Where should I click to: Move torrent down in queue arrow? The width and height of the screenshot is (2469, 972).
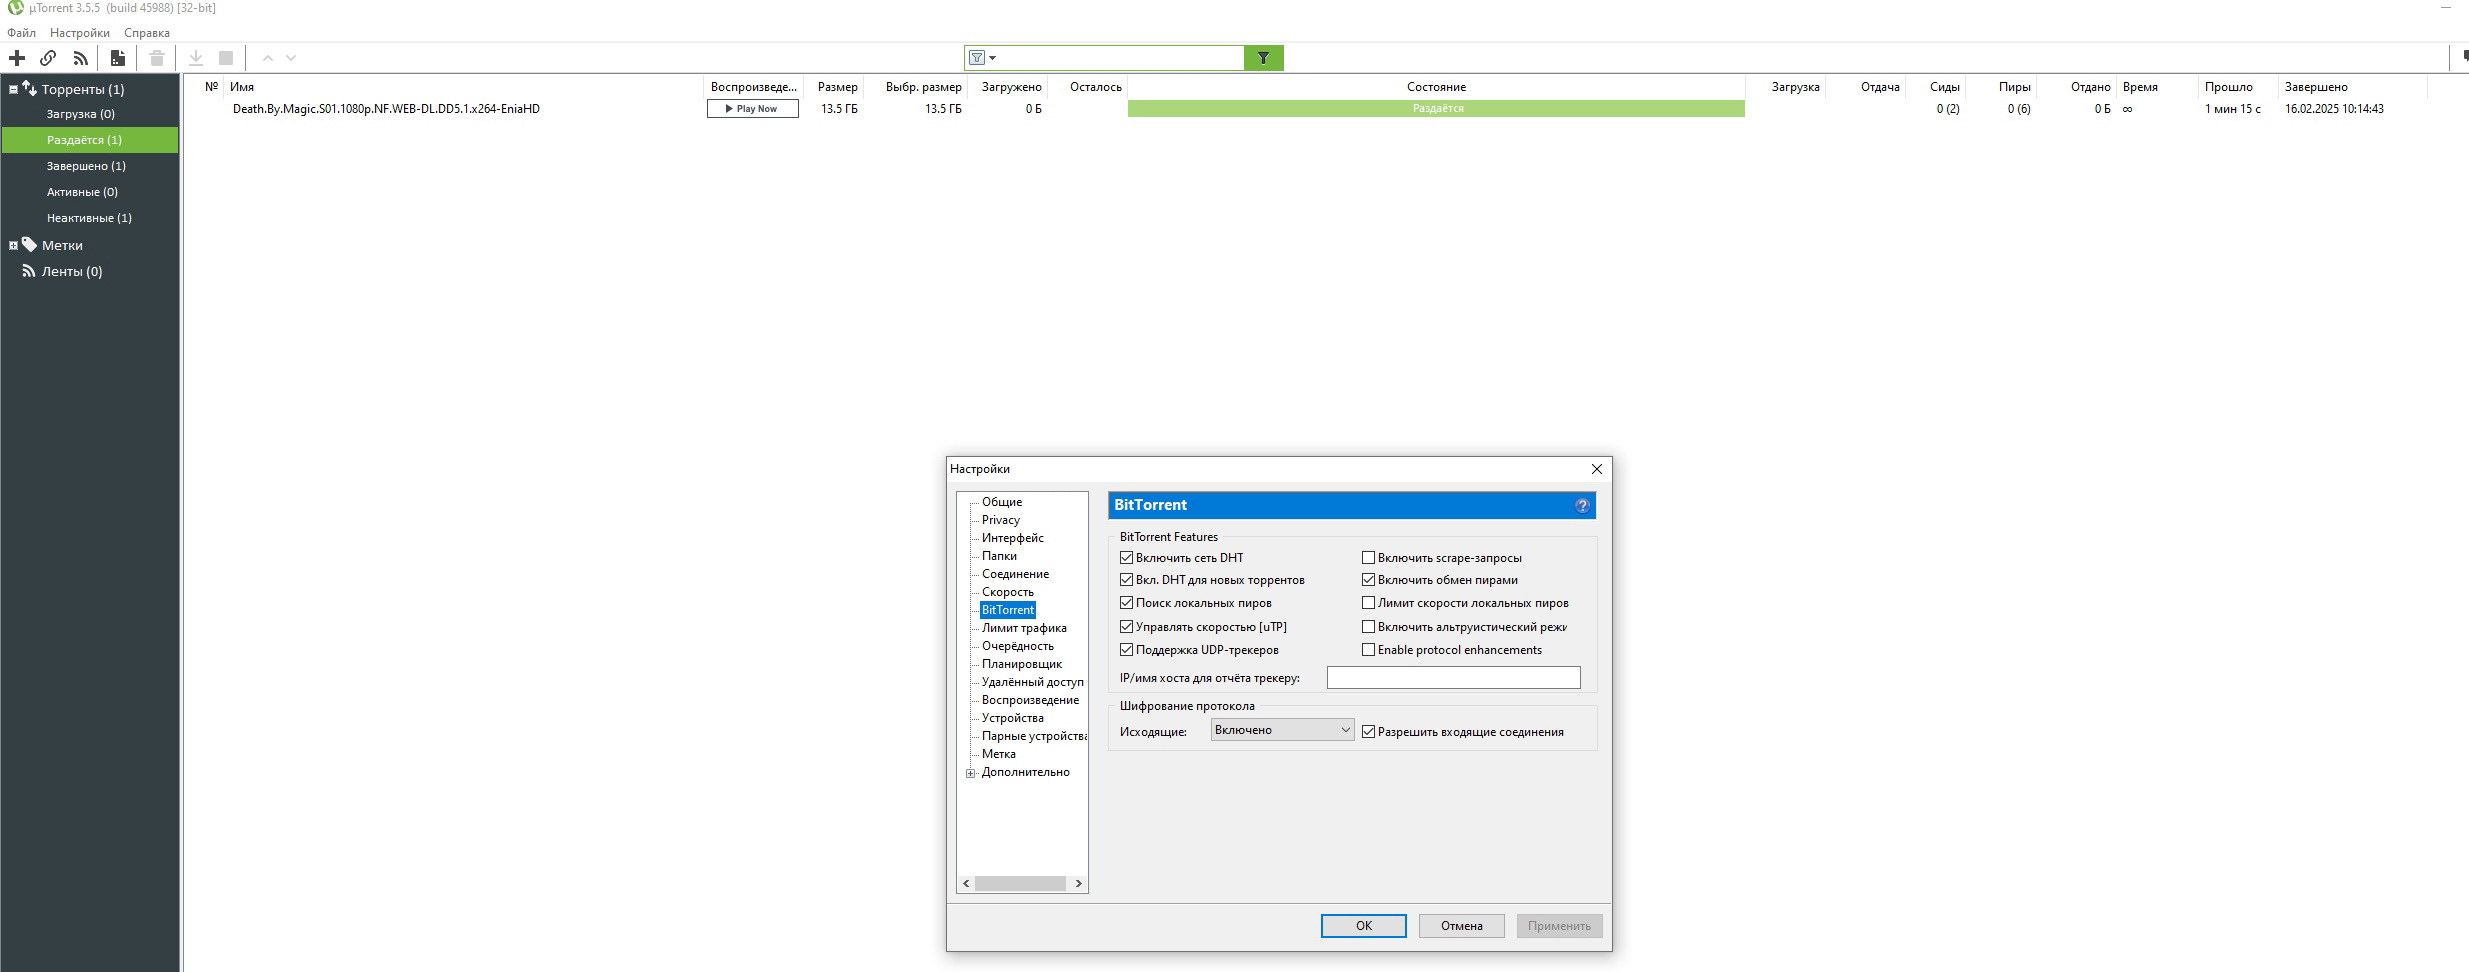[291, 58]
